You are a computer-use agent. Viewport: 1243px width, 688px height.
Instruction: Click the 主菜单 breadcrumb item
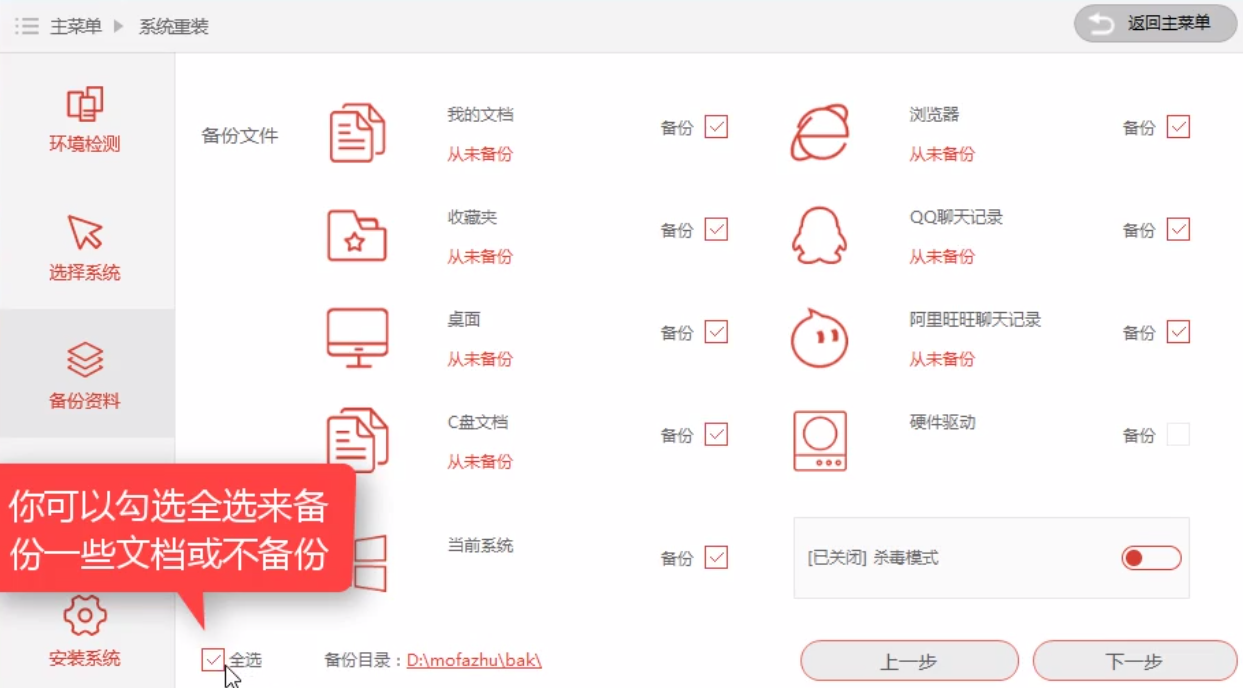click(x=76, y=25)
